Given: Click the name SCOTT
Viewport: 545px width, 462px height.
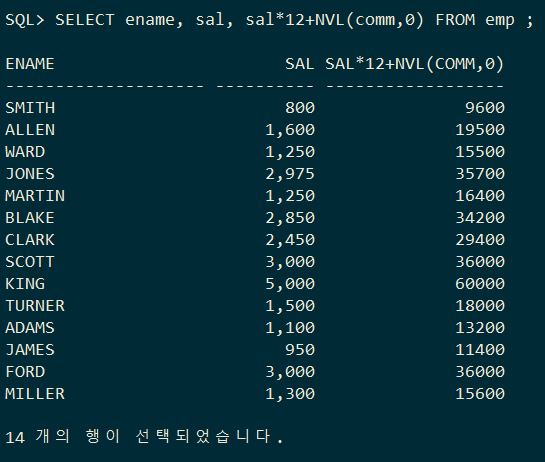Looking at the screenshot, I should click(30, 262).
